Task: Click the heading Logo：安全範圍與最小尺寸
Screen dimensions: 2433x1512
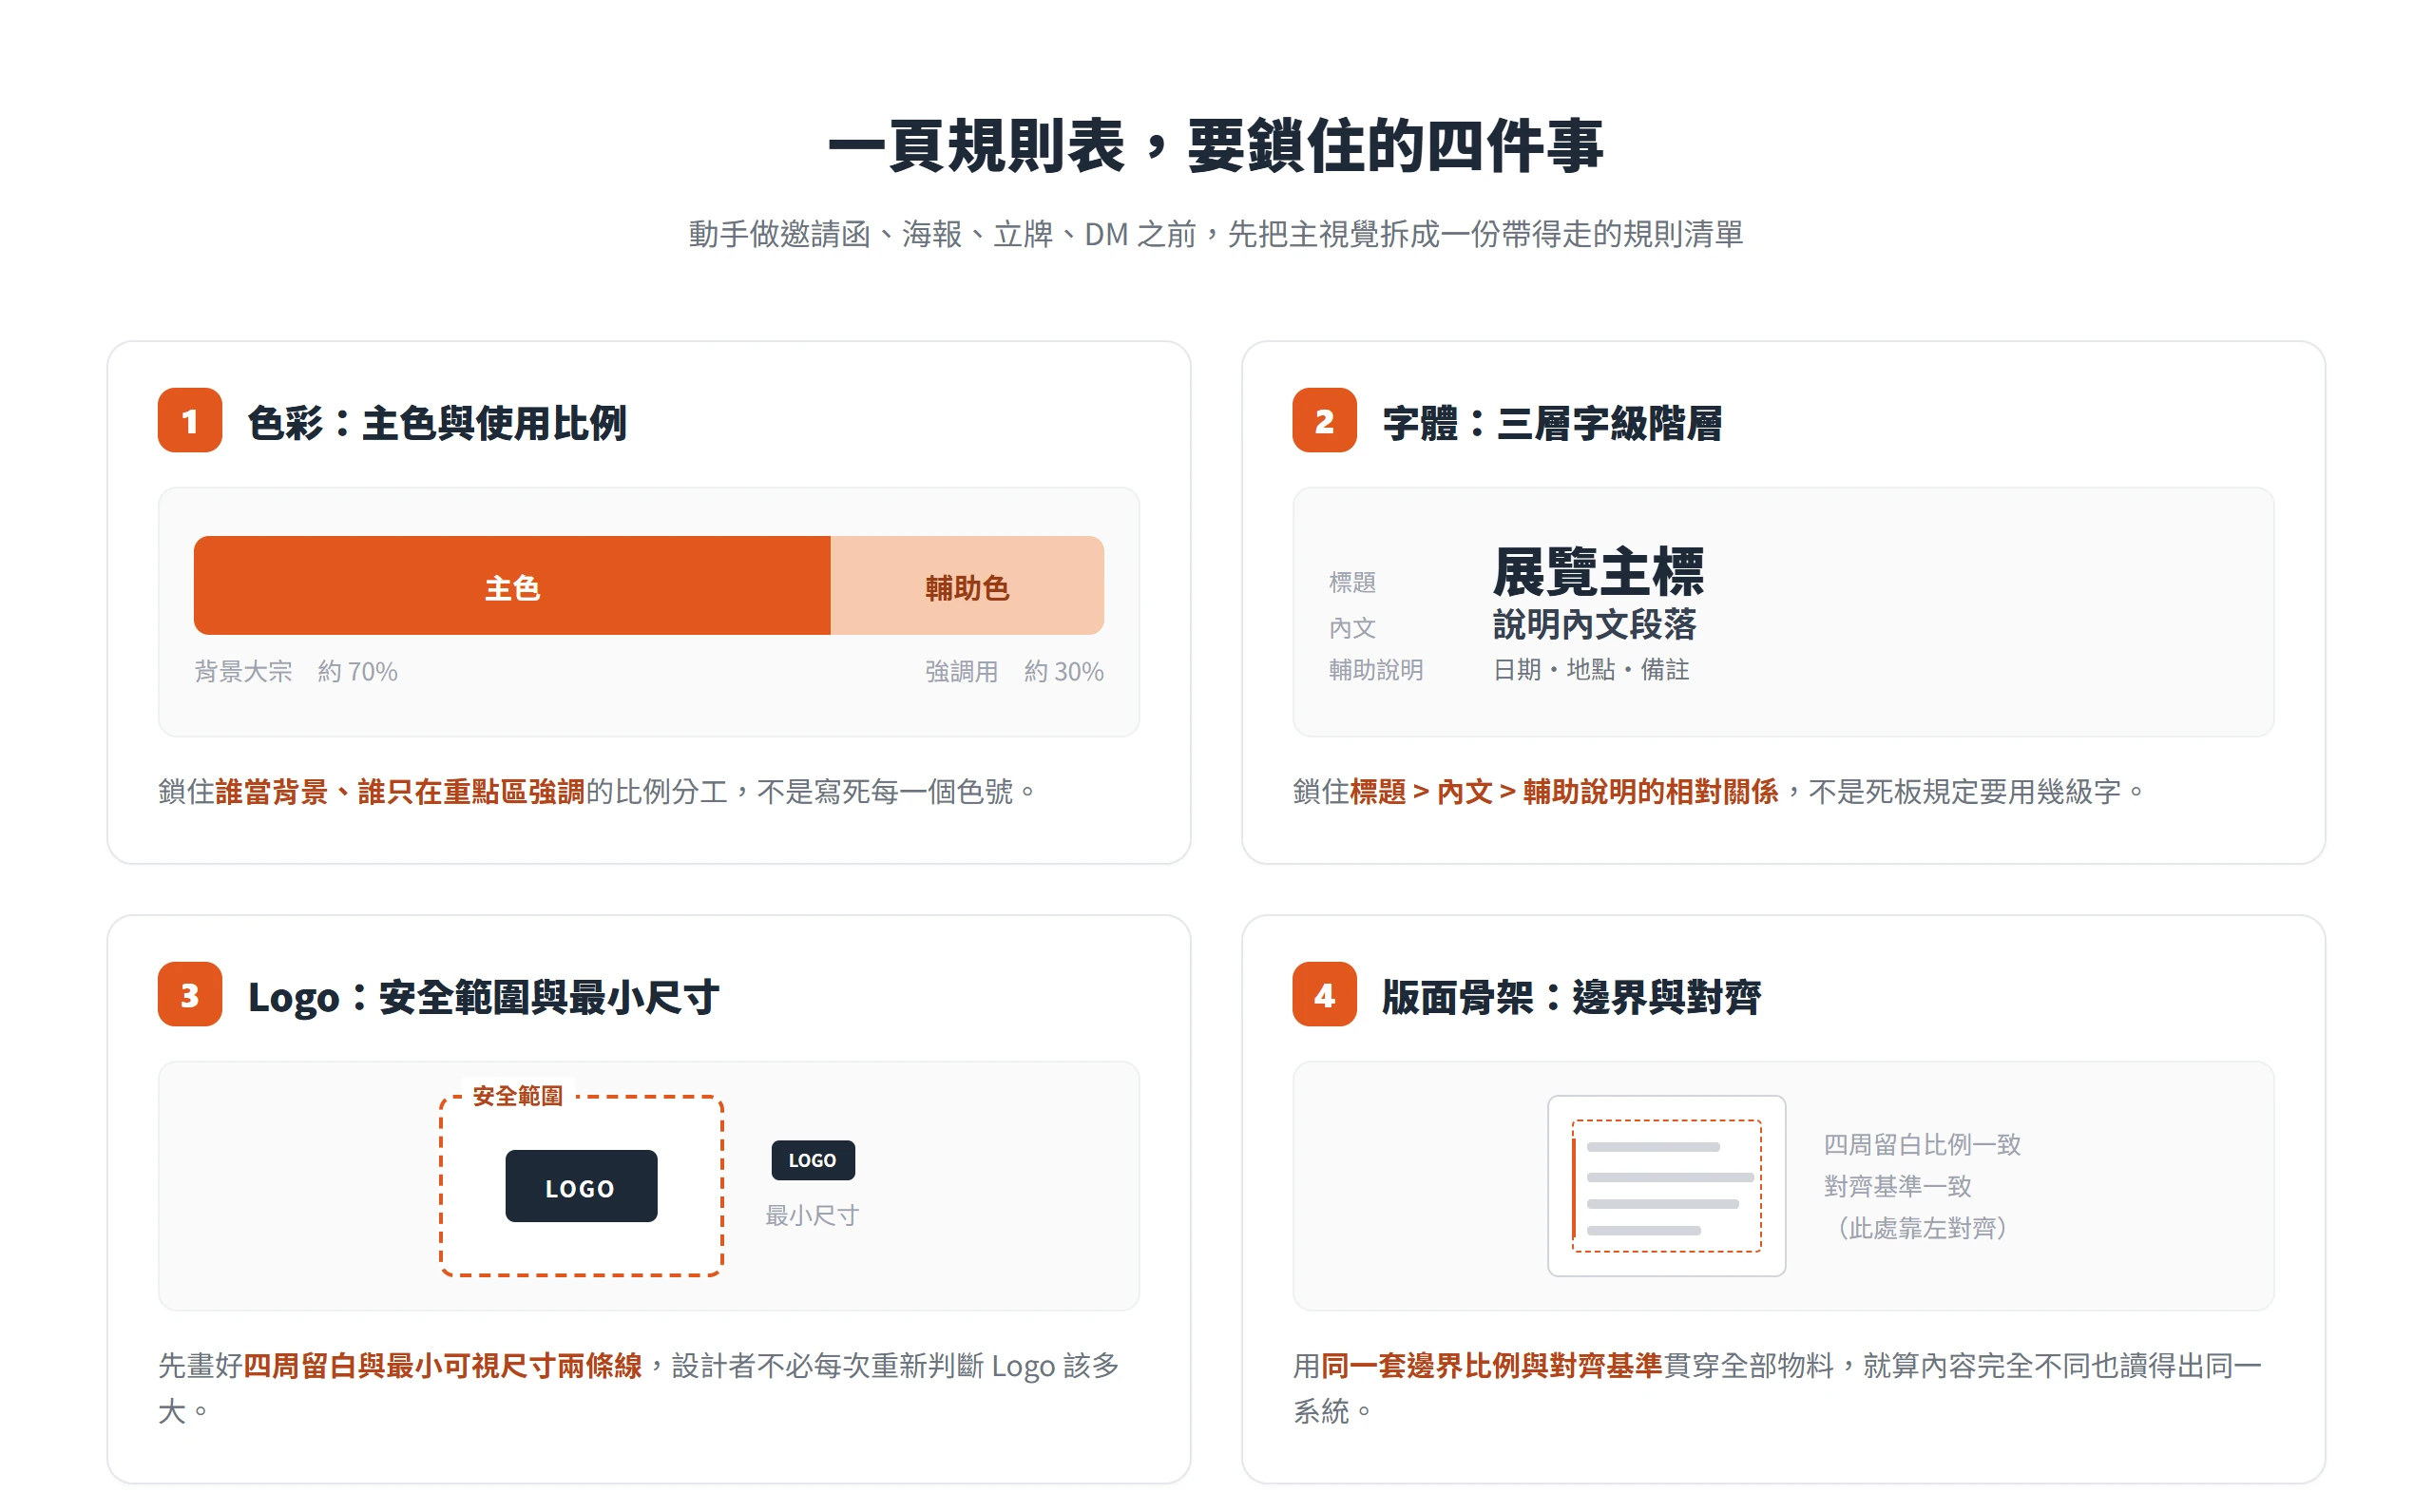Action: coord(483,997)
